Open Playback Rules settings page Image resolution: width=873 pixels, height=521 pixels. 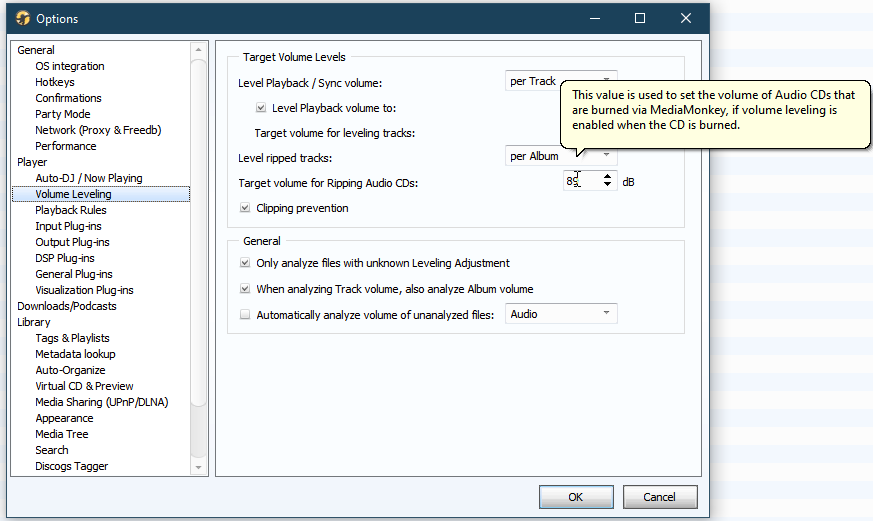(70, 210)
